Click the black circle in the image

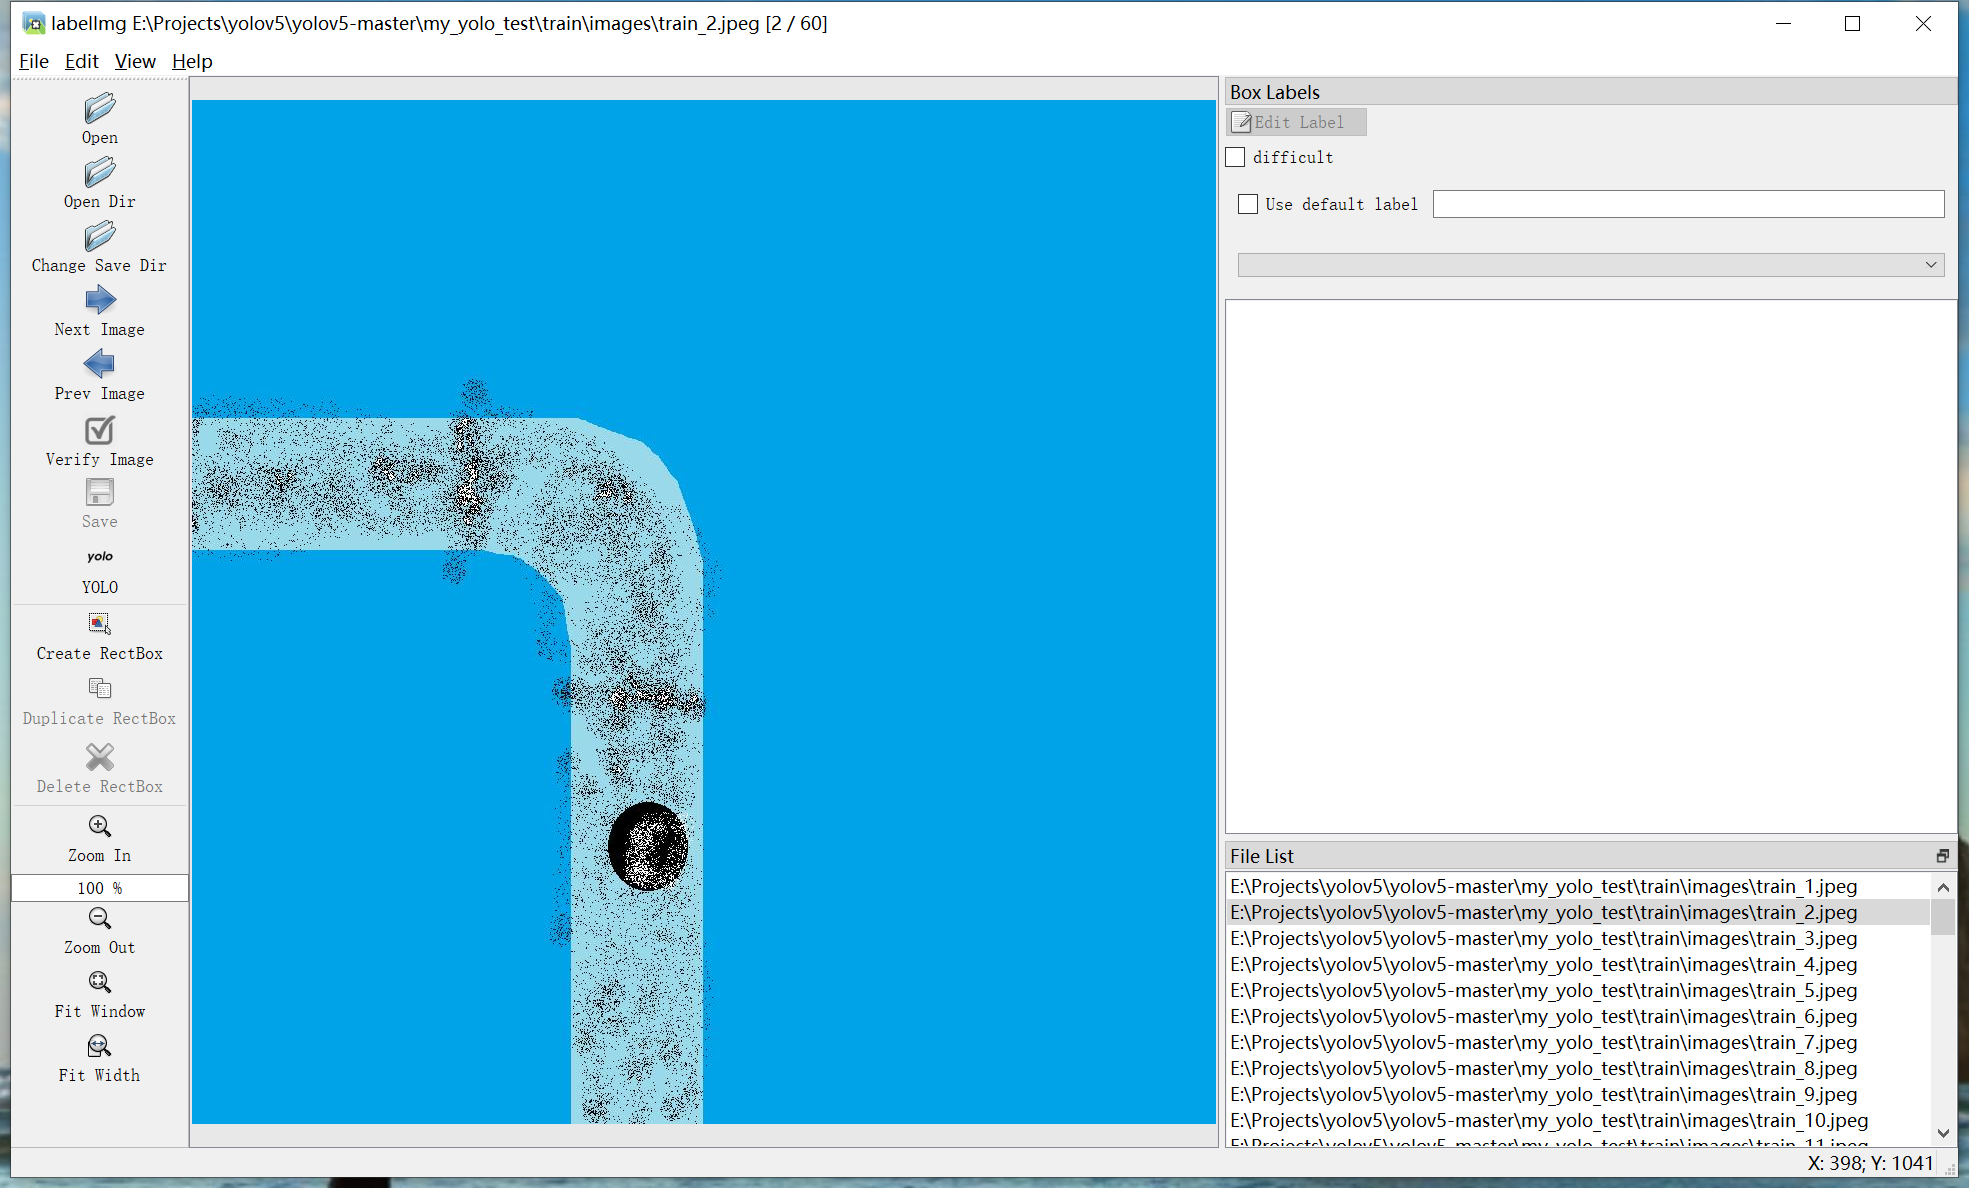[648, 846]
